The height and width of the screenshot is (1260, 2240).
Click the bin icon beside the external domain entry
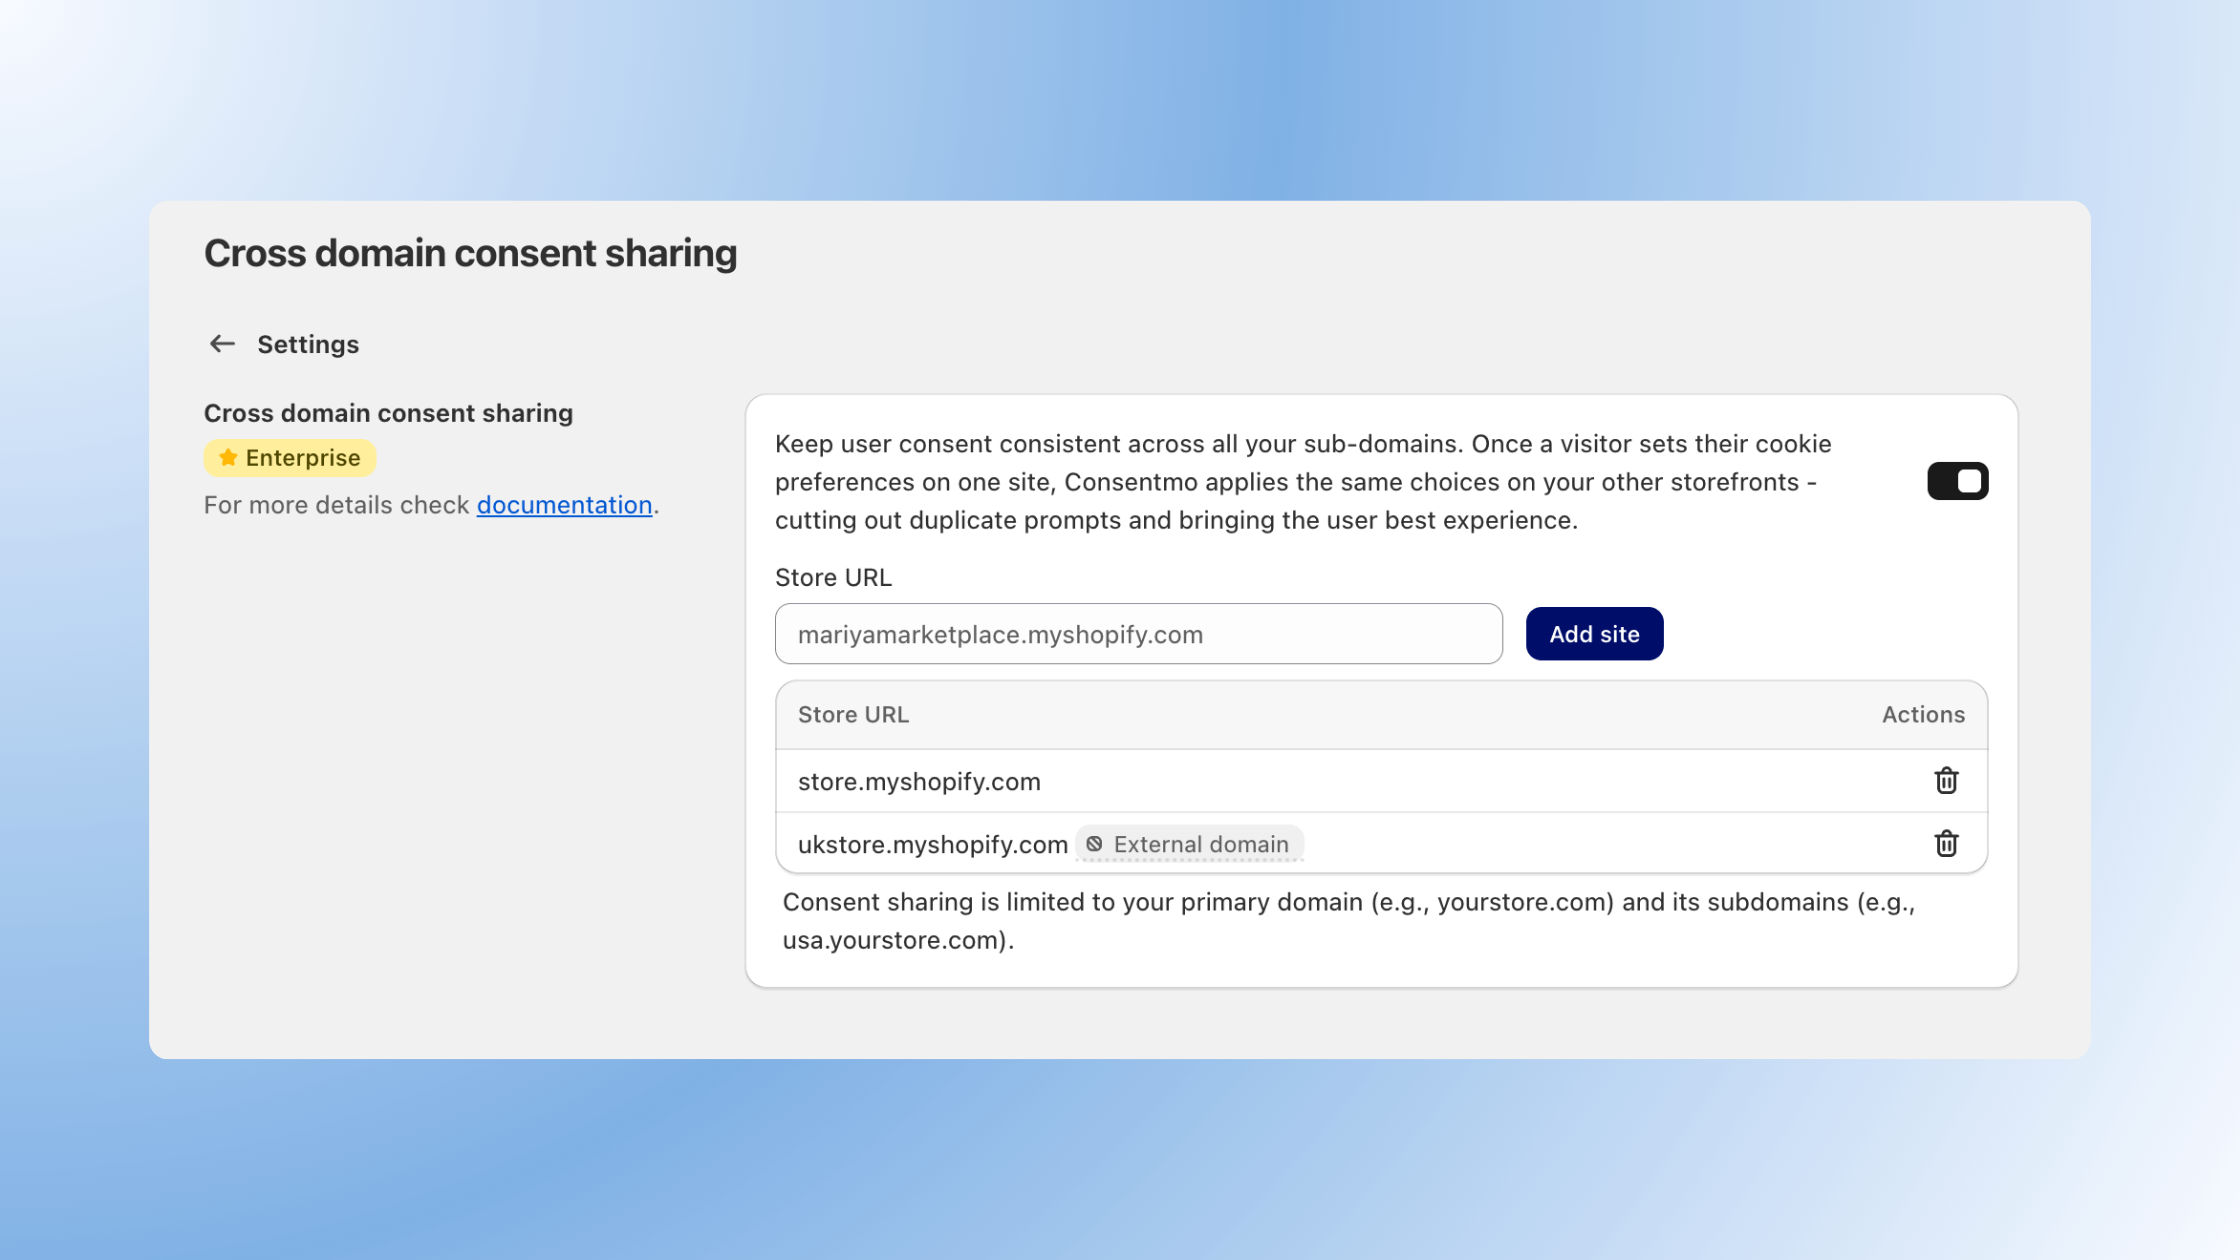[1946, 843]
